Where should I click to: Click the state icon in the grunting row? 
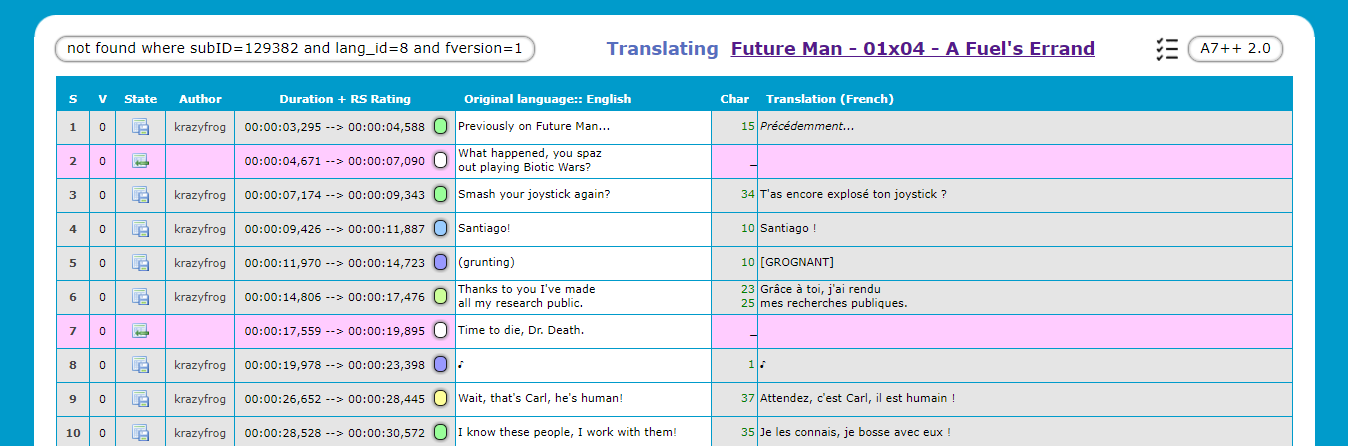[x=140, y=263]
